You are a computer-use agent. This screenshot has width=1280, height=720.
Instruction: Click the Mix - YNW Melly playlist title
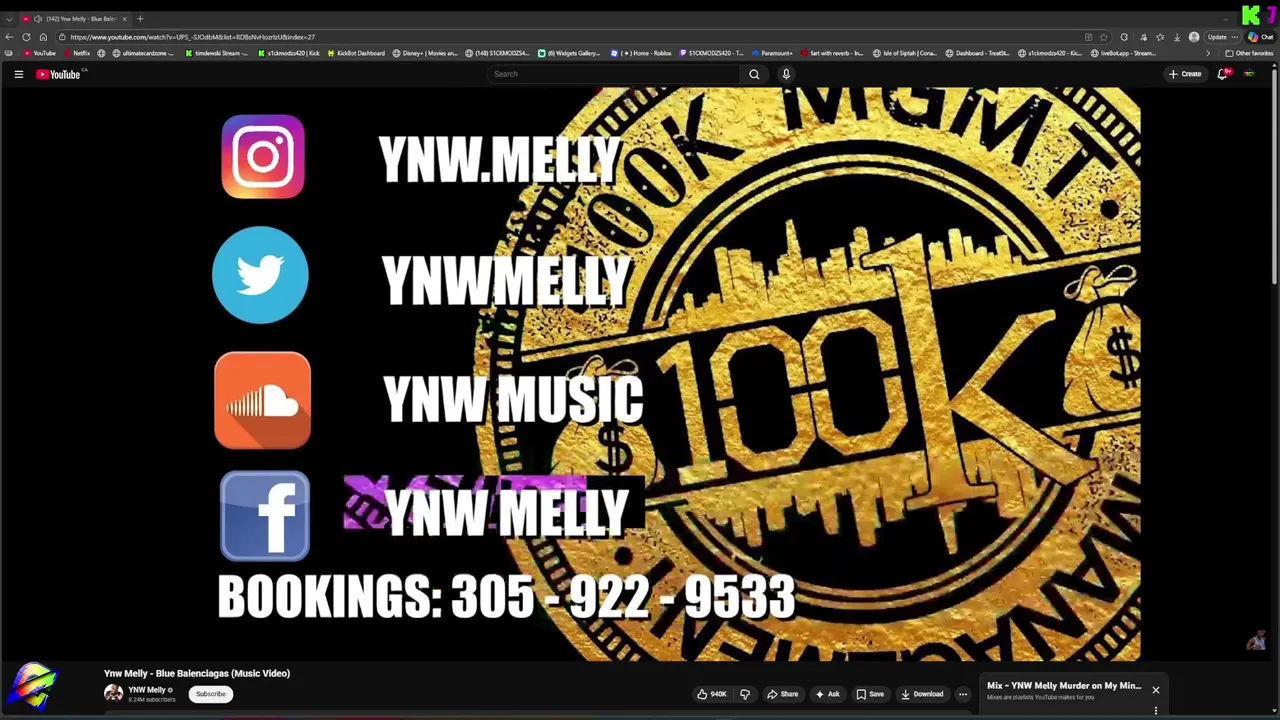pyautogui.click(x=1064, y=686)
